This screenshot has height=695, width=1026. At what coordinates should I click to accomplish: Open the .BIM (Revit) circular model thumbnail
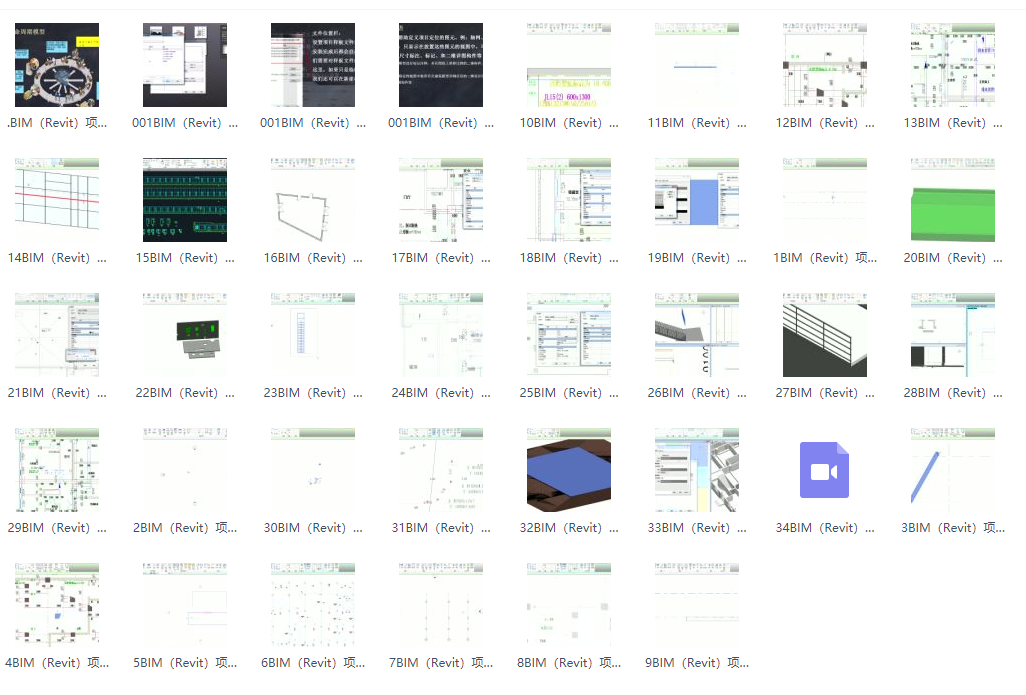pos(57,65)
